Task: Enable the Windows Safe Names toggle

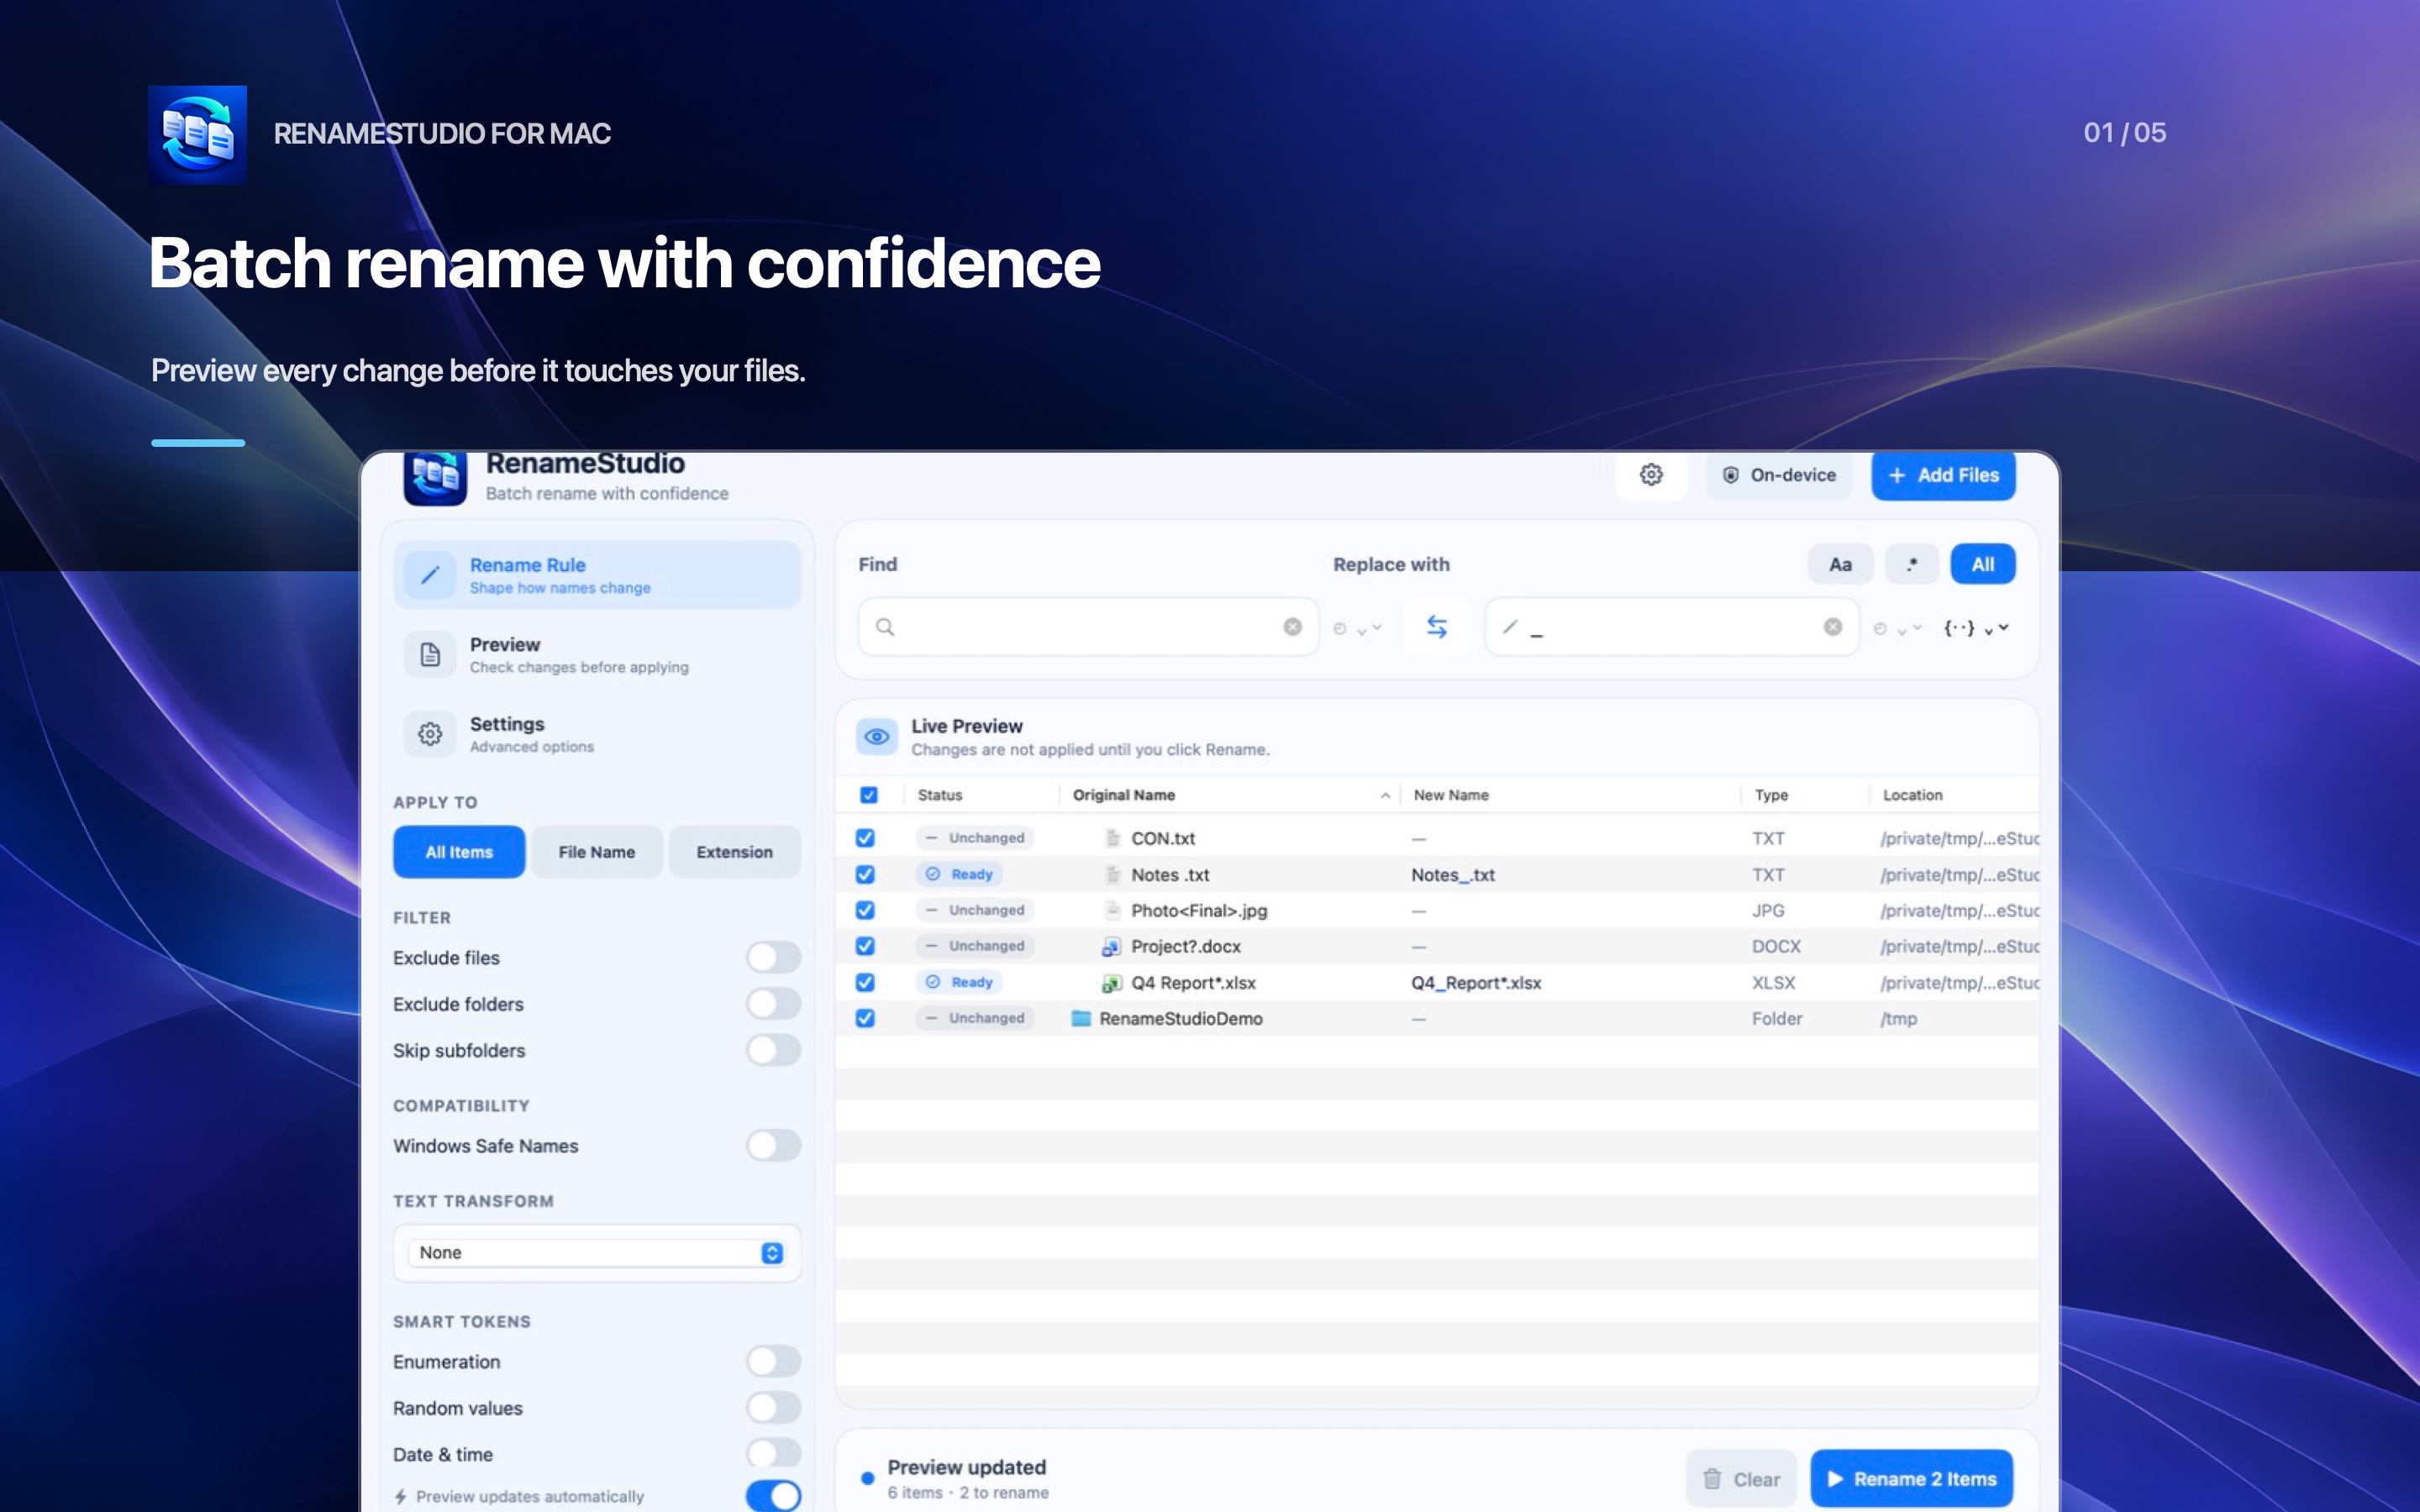Action: tap(773, 1145)
